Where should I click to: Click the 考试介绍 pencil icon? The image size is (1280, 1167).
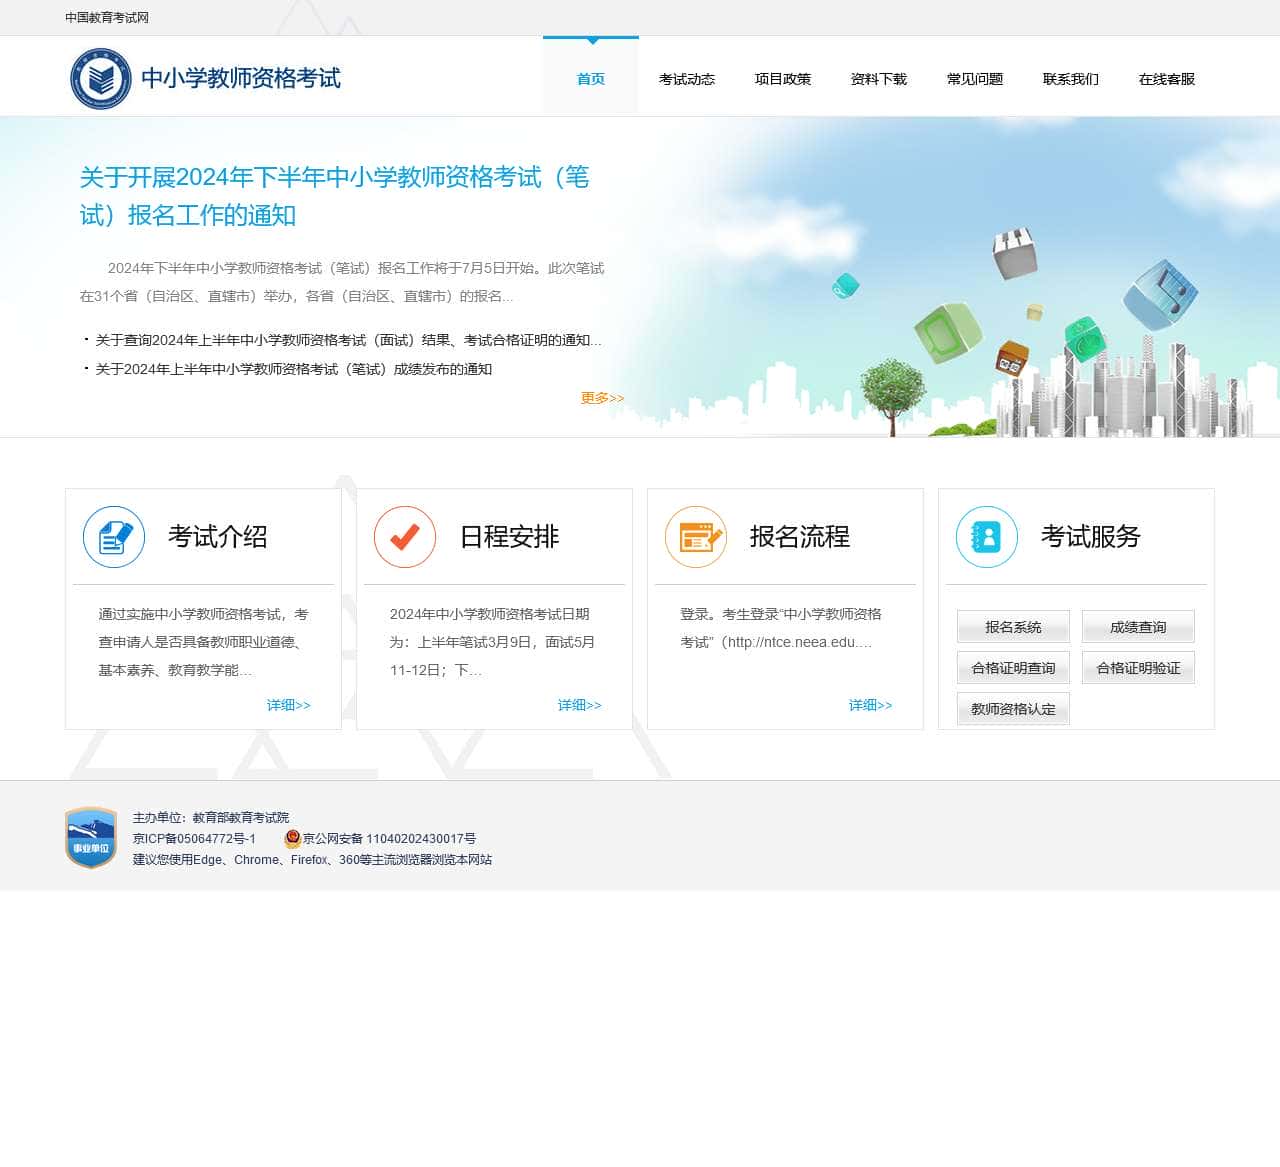click(x=113, y=537)
